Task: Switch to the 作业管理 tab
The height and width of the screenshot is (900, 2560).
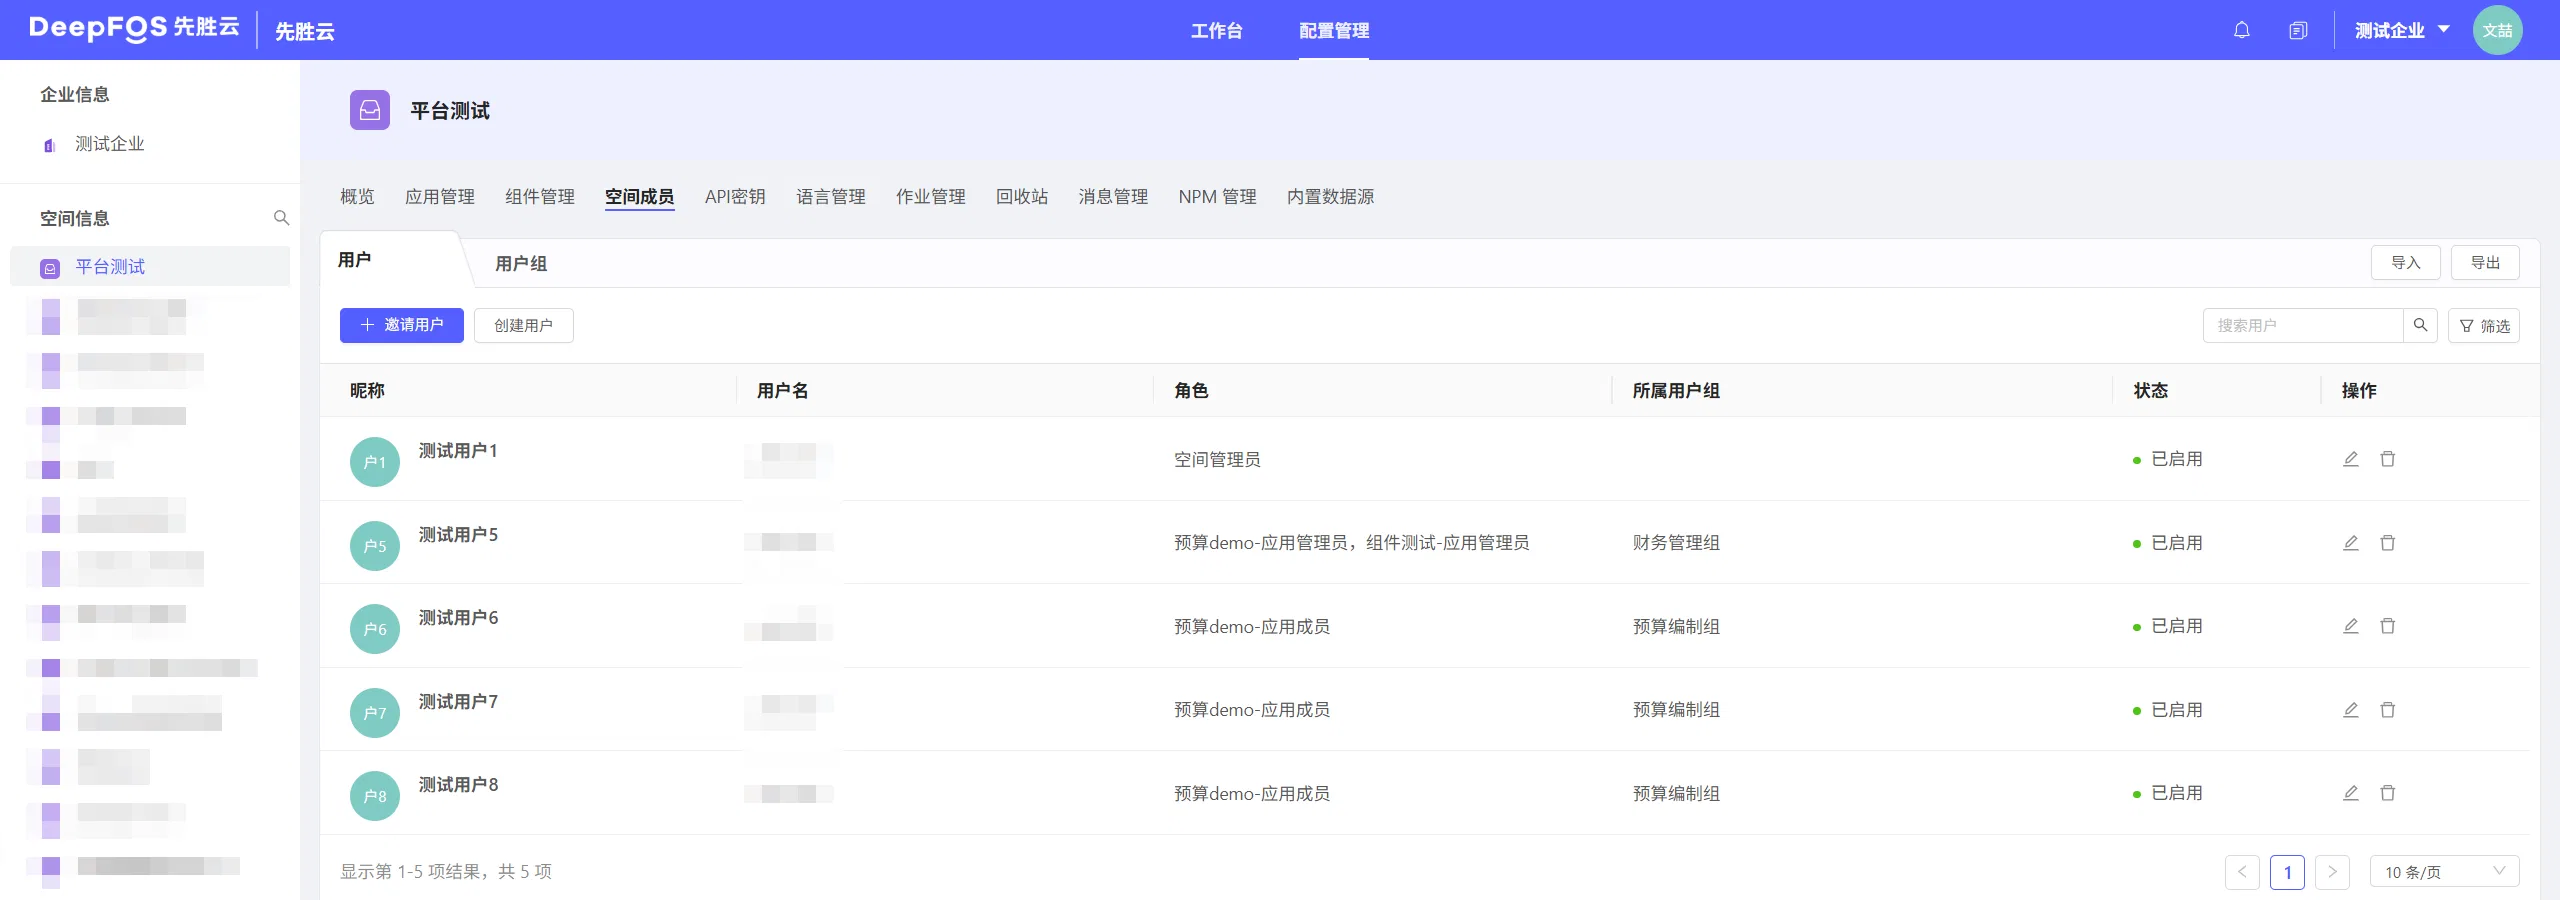Action: click(x=931, y=197)
